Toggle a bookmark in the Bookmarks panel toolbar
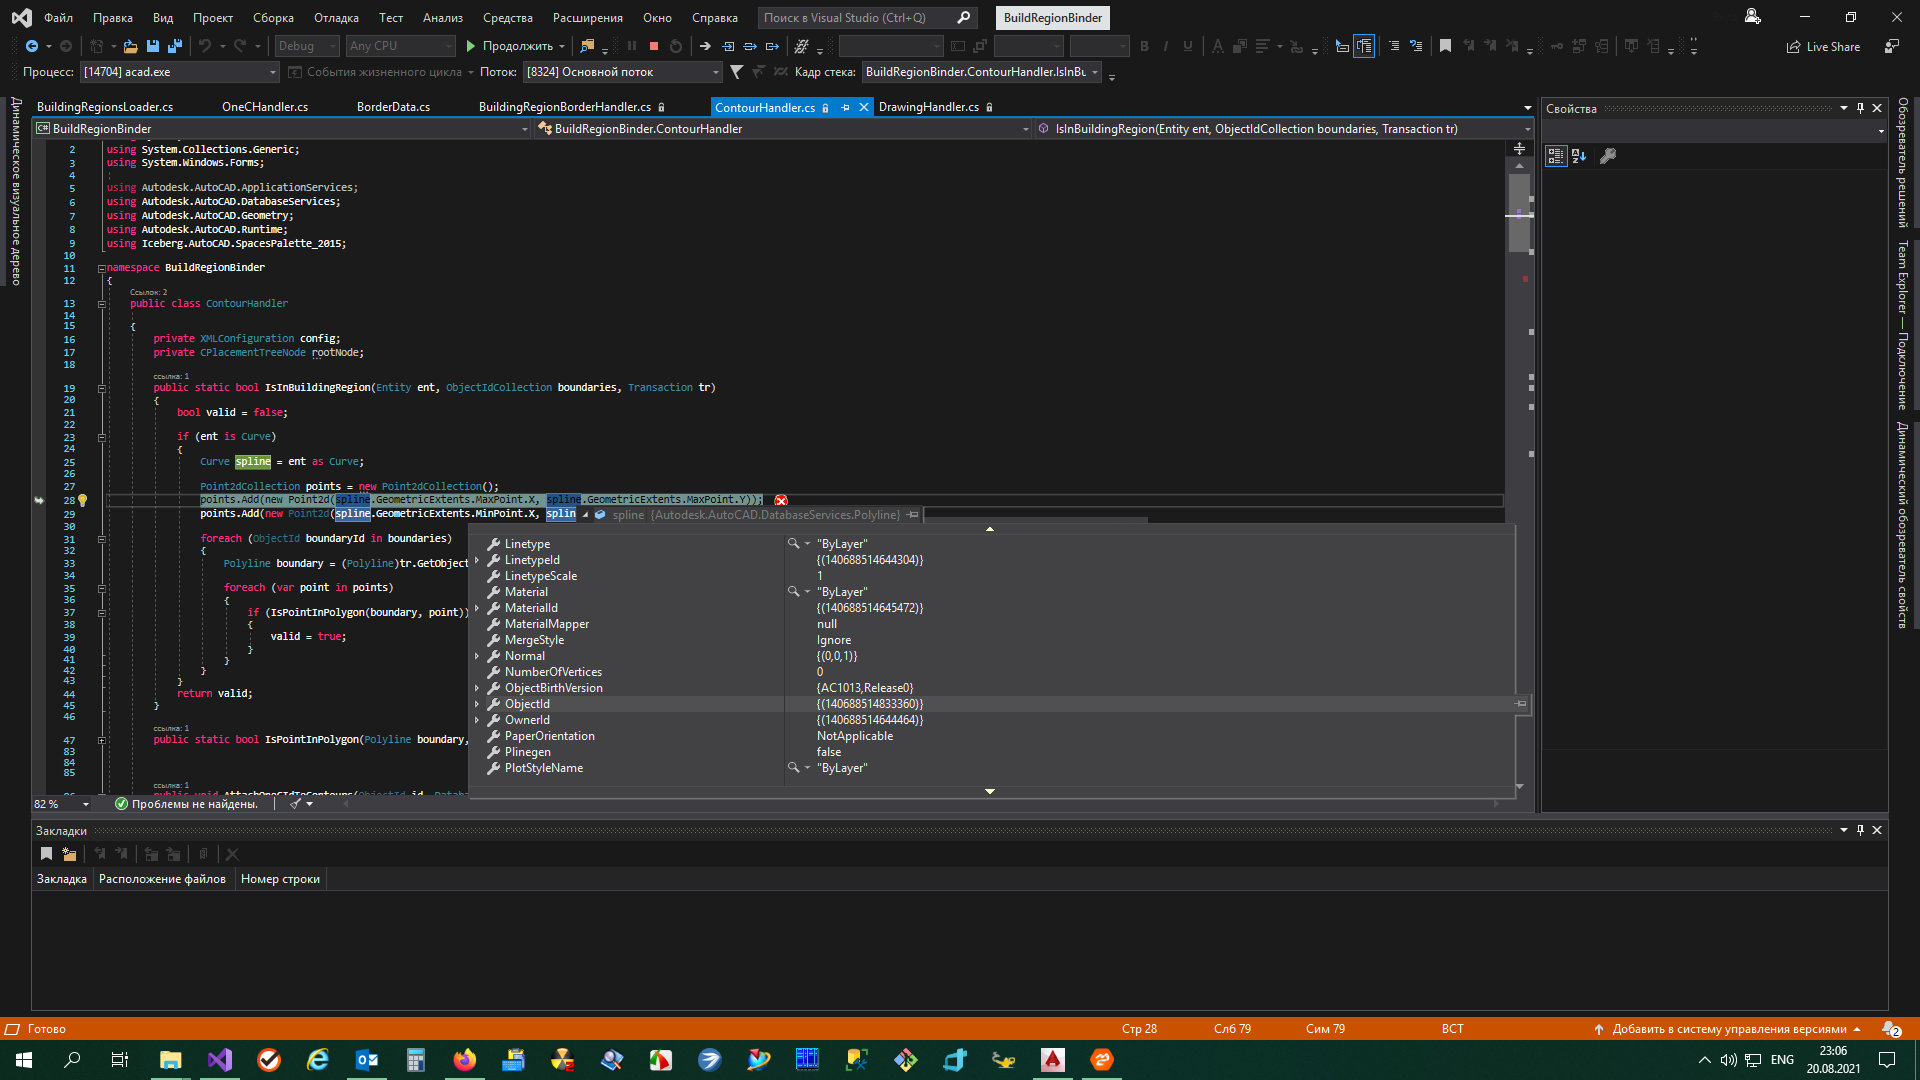 (x=46, y=854)
